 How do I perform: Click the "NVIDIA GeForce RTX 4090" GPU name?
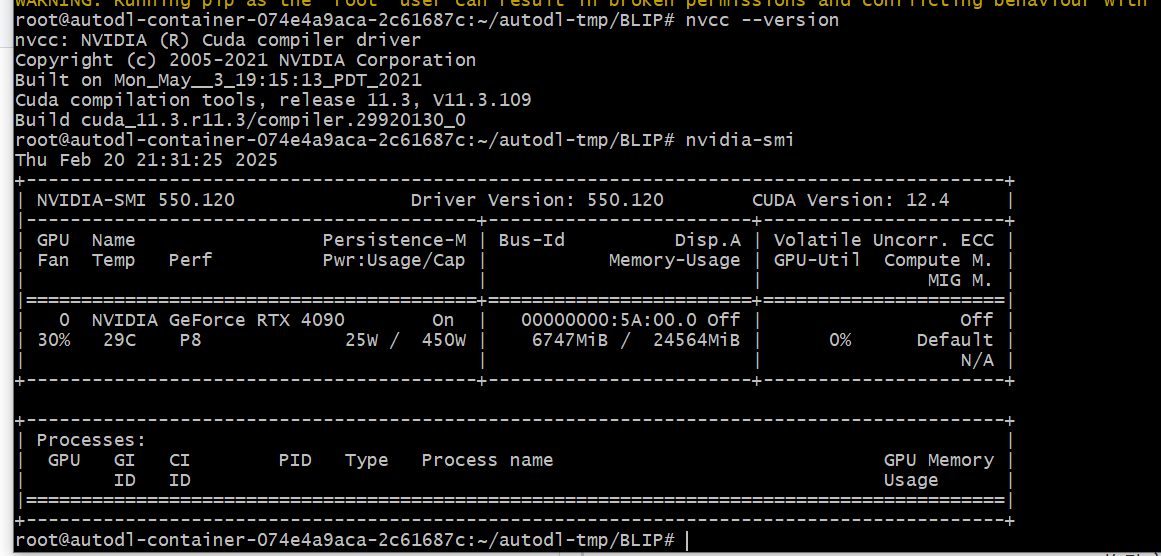(x=218, y=320)
